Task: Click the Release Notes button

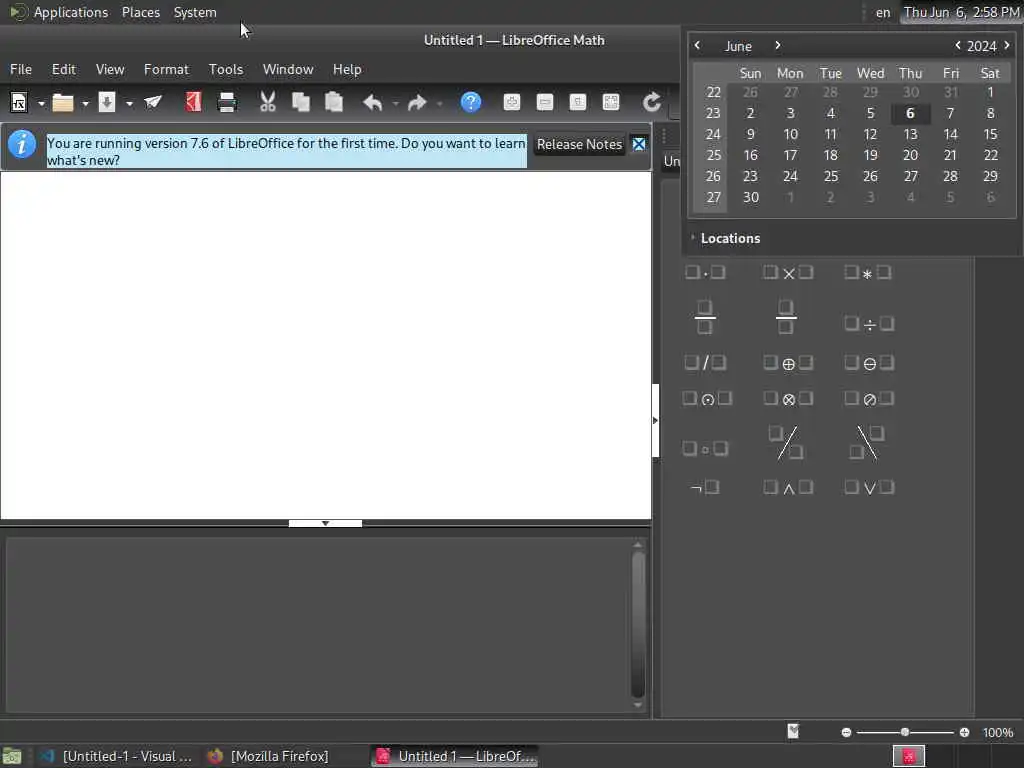Action: coord(579,144)
